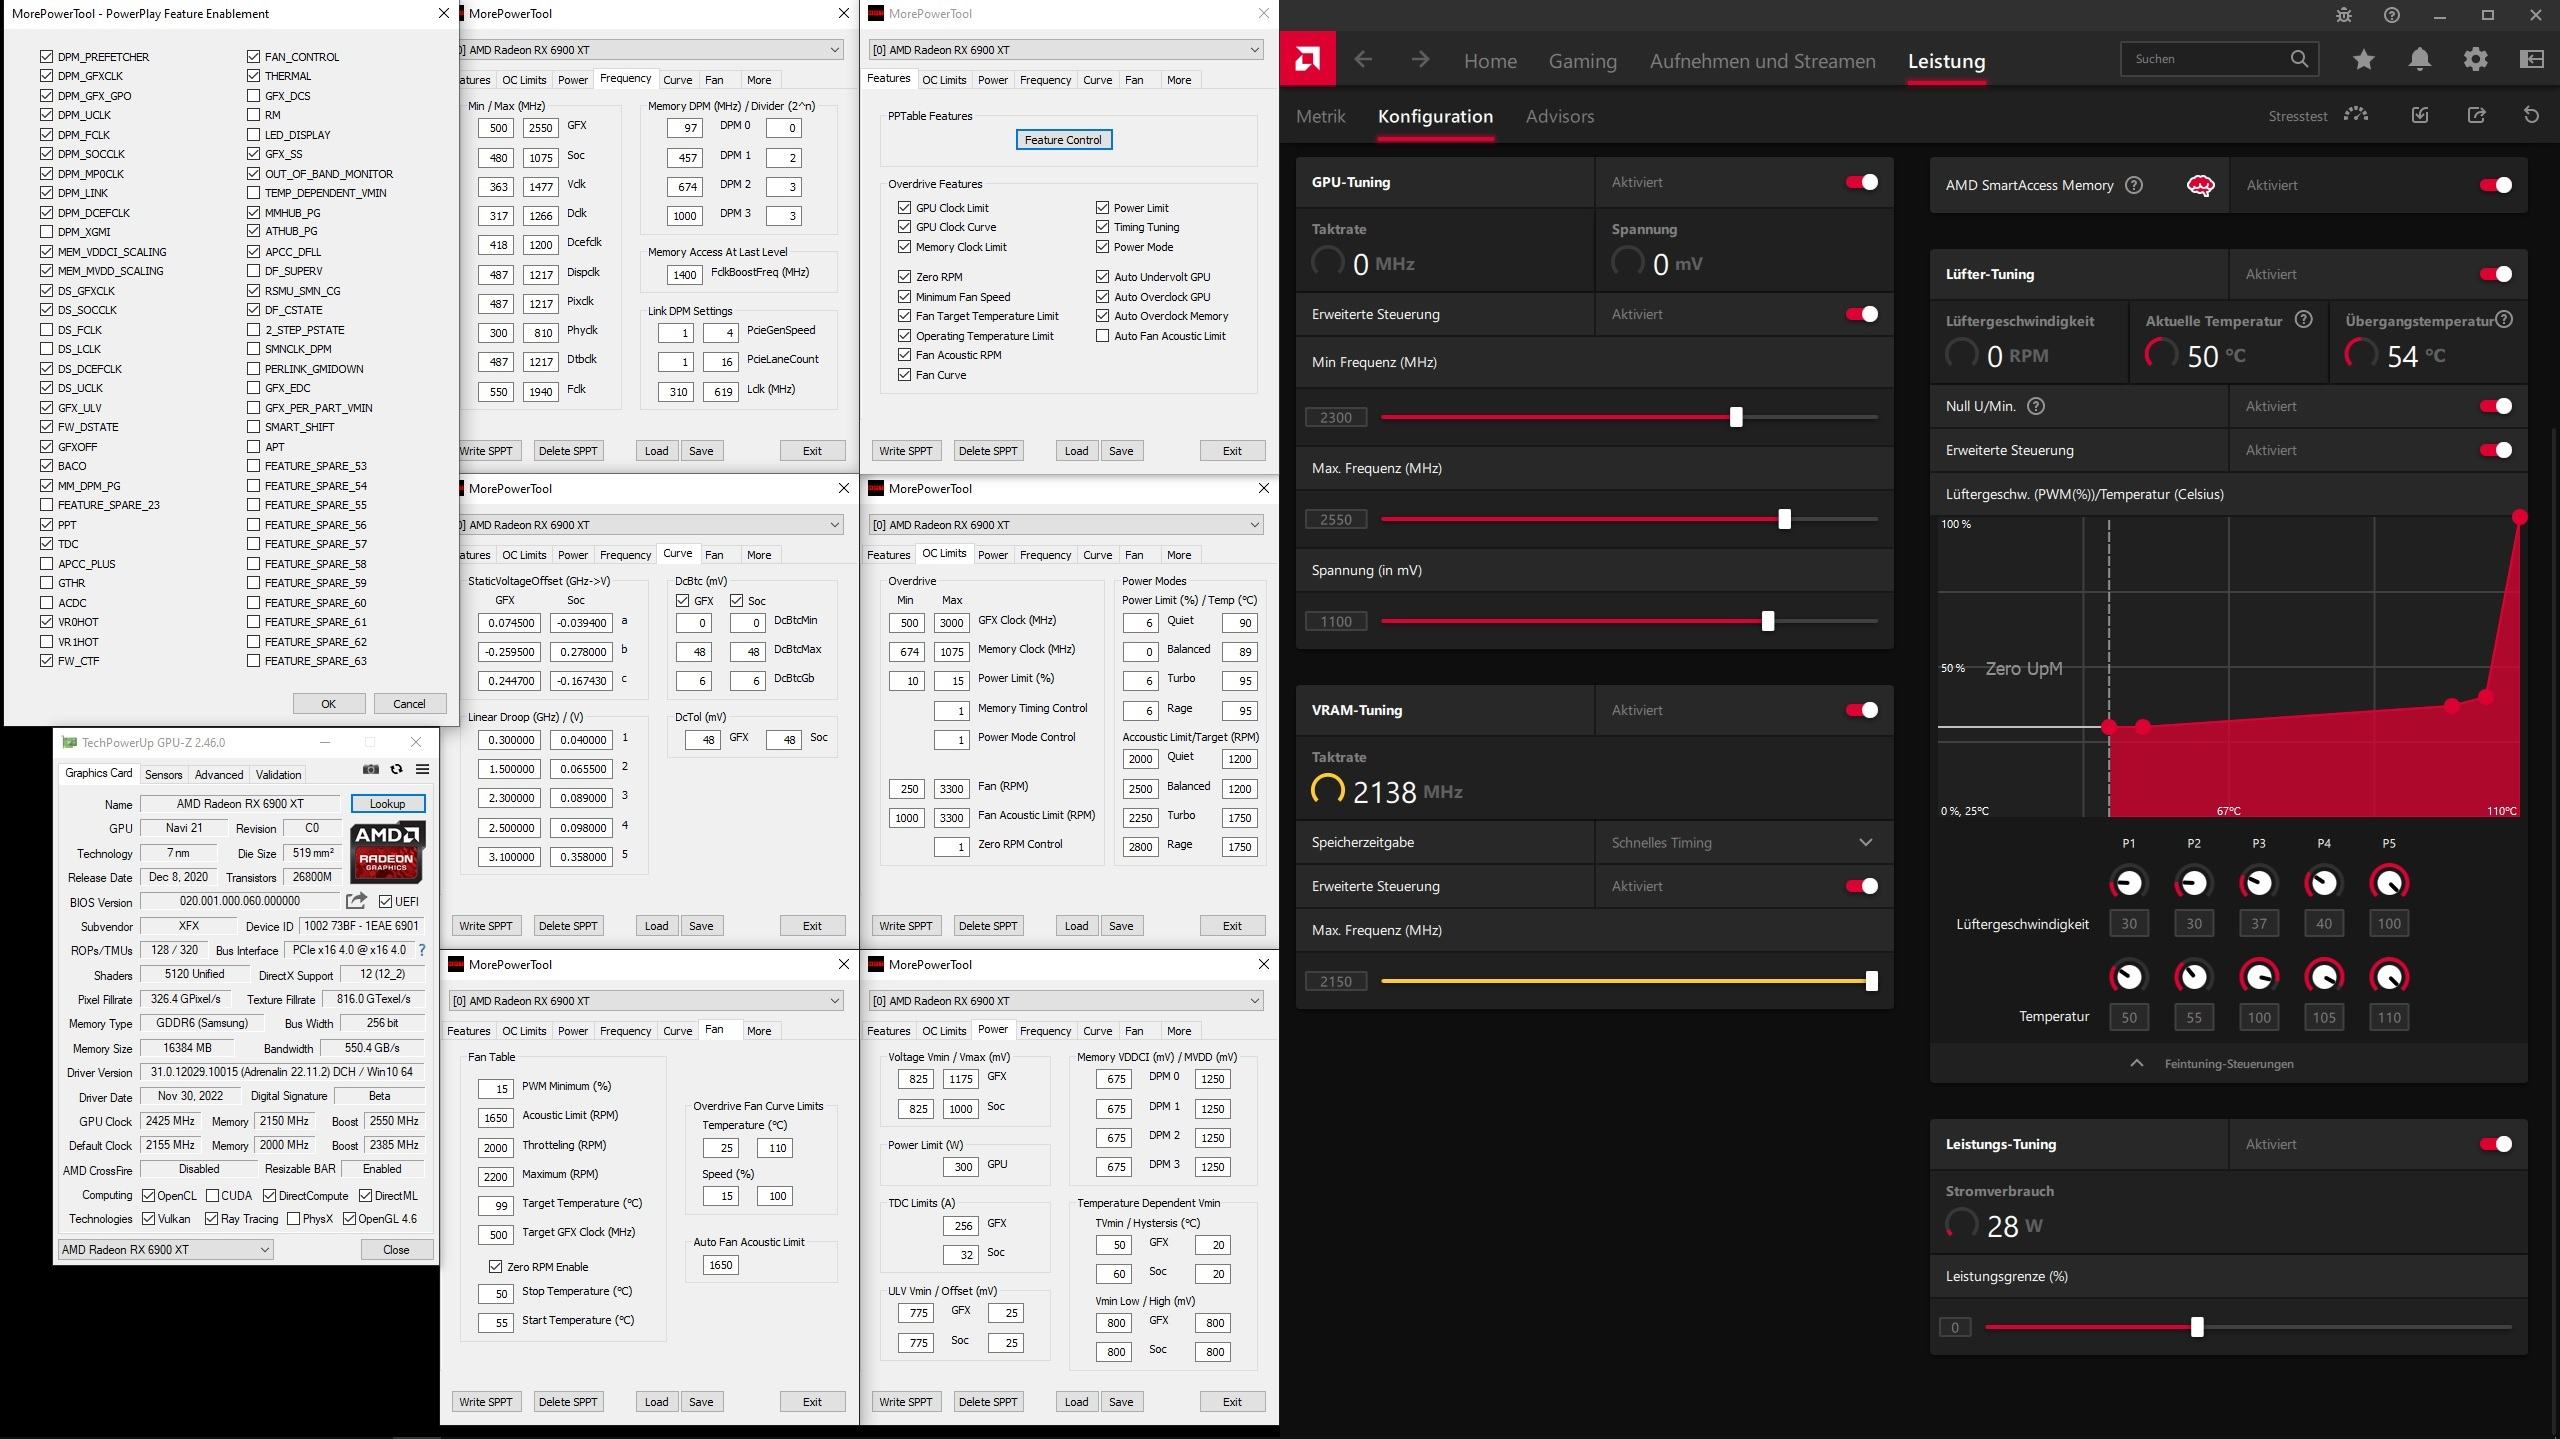Open Radeon settings with the gear icon
Viewport: 2560px width, 1439px height.
click(2476, 60)
